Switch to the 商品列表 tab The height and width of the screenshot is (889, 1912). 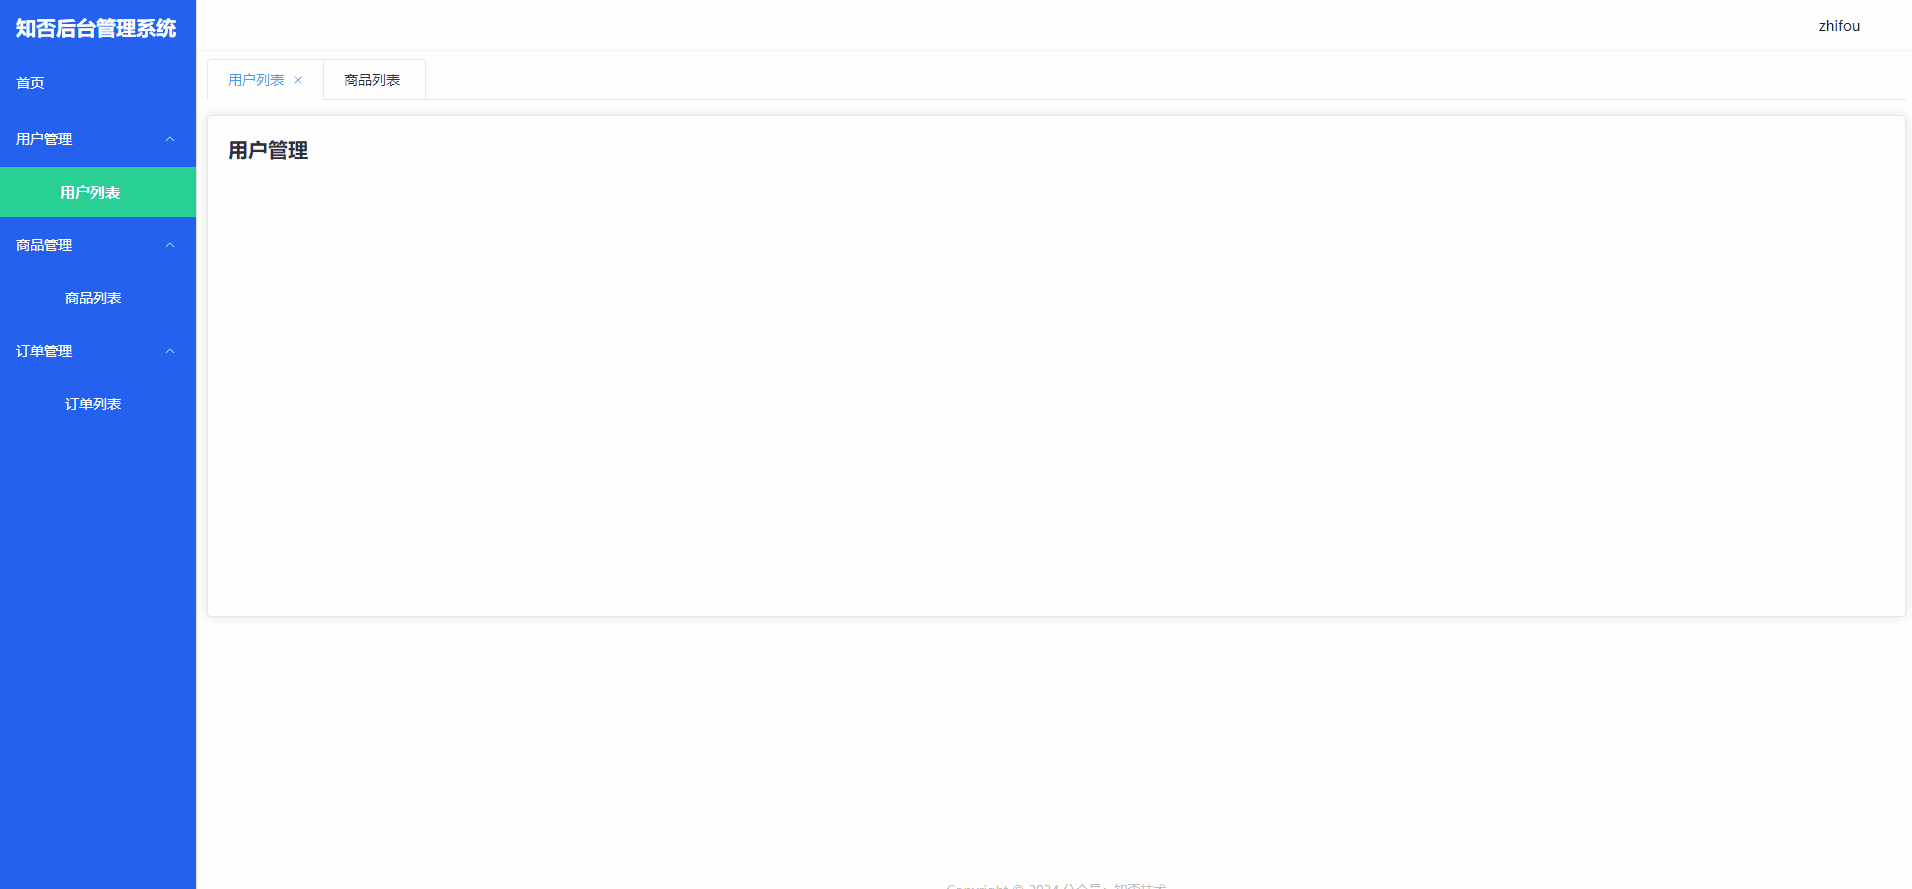[374, 80]
